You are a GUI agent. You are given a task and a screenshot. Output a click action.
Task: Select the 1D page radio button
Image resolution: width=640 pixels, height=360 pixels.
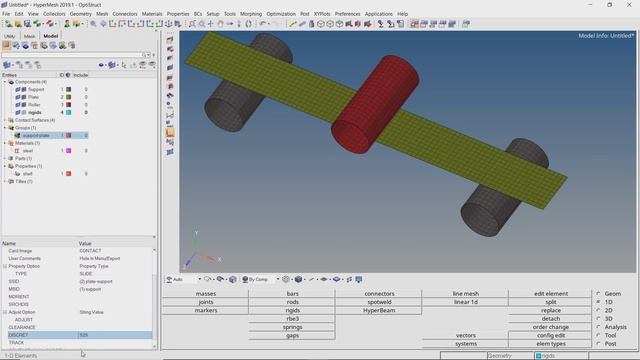click(x=598, y=302)
